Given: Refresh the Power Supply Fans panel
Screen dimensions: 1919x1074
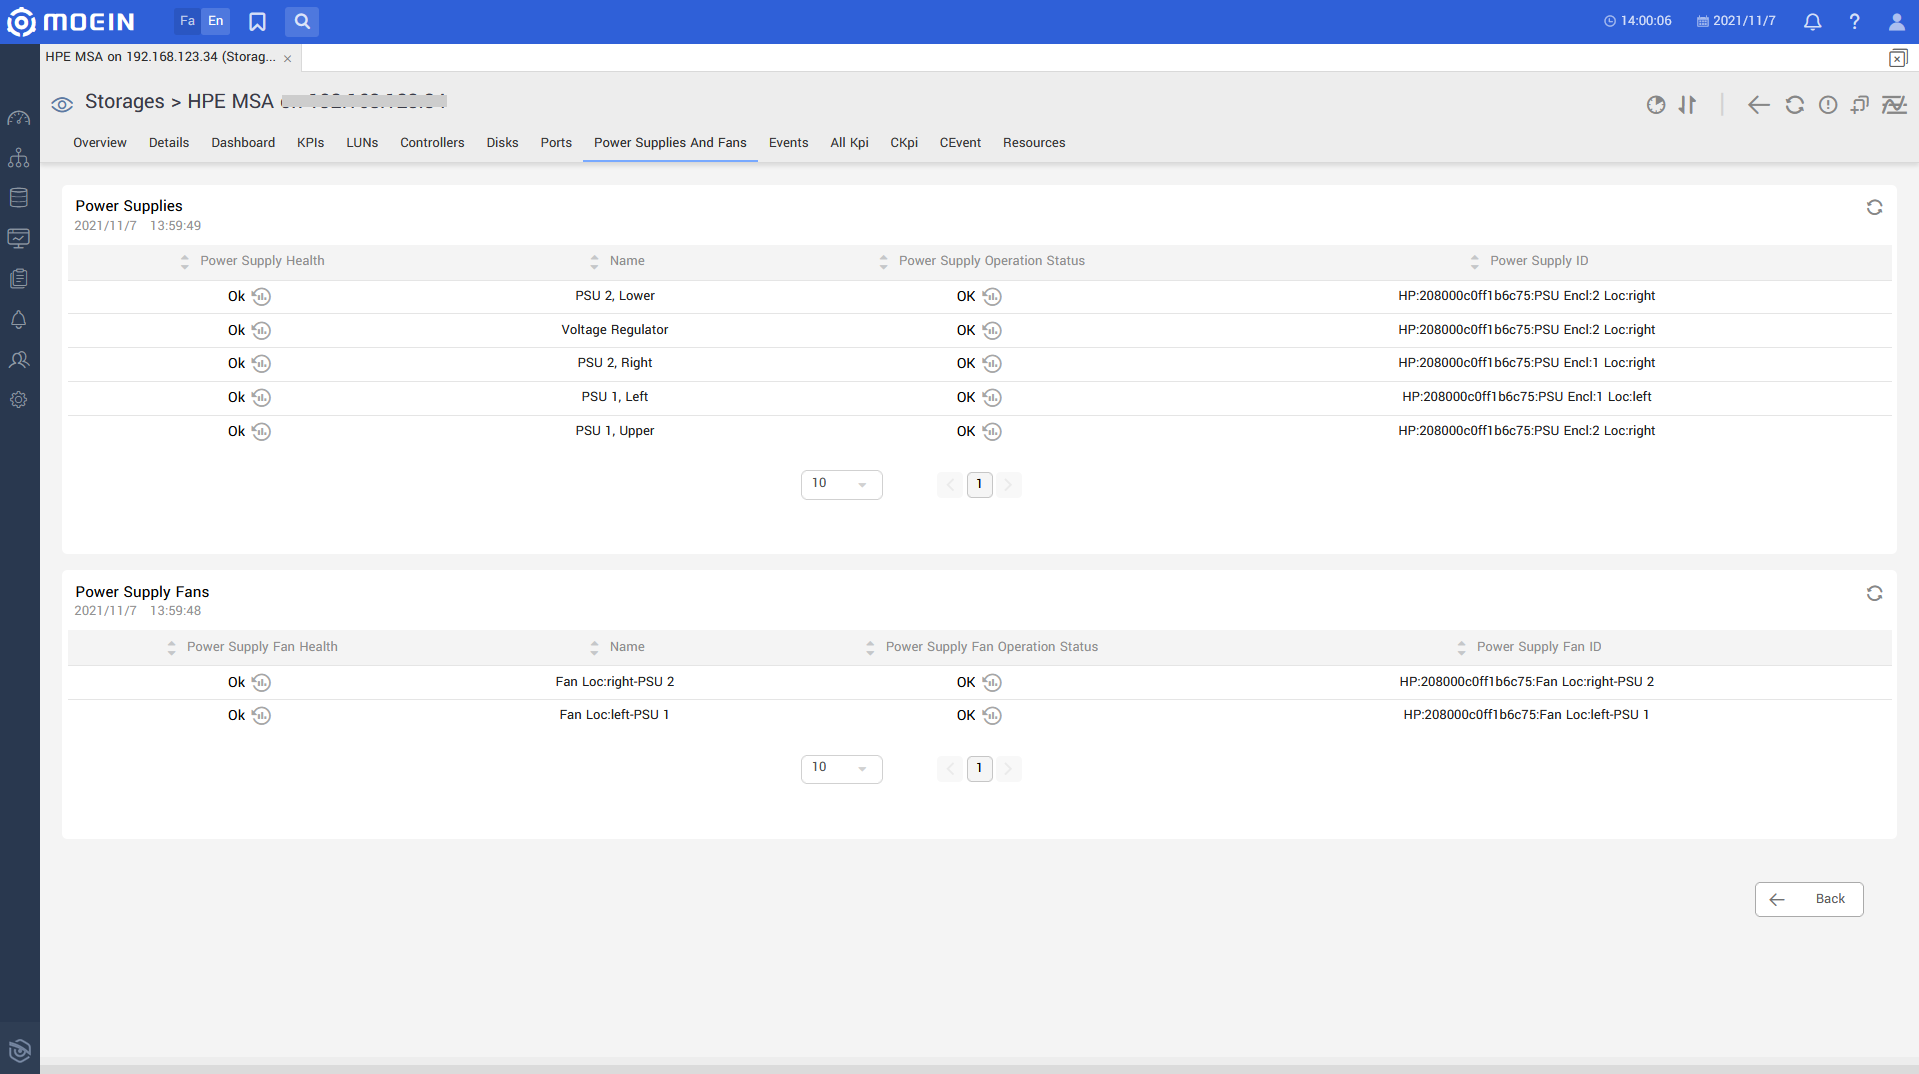Looking at the screenshot, I should tap(1874, 593).
